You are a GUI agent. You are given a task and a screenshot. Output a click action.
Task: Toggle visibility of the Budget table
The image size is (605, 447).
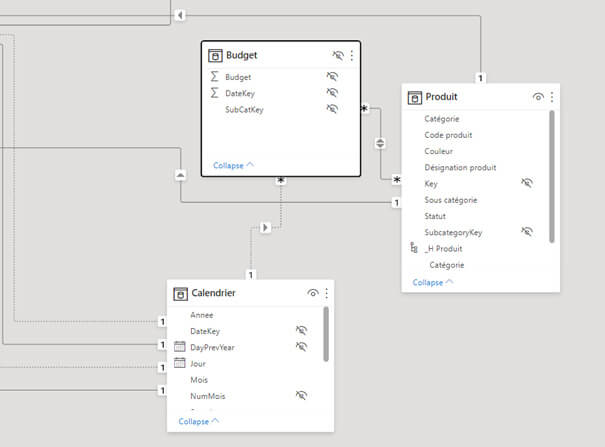pos(338,56)
